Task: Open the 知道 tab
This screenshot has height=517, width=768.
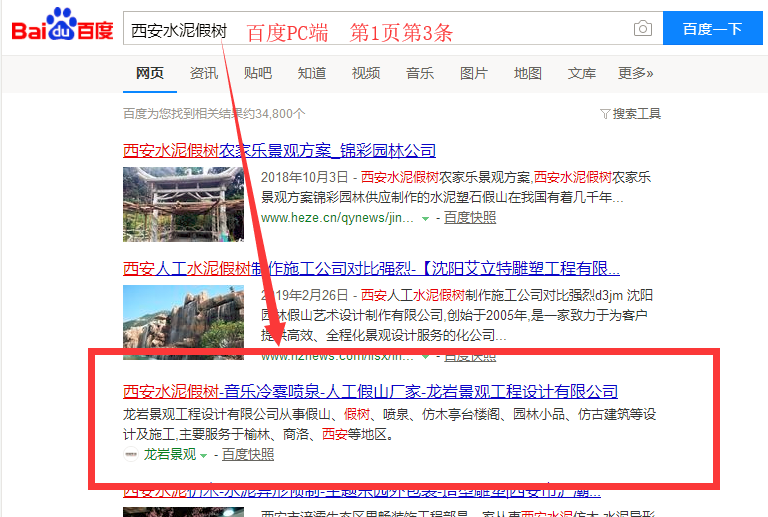Action: coord(312,73)
